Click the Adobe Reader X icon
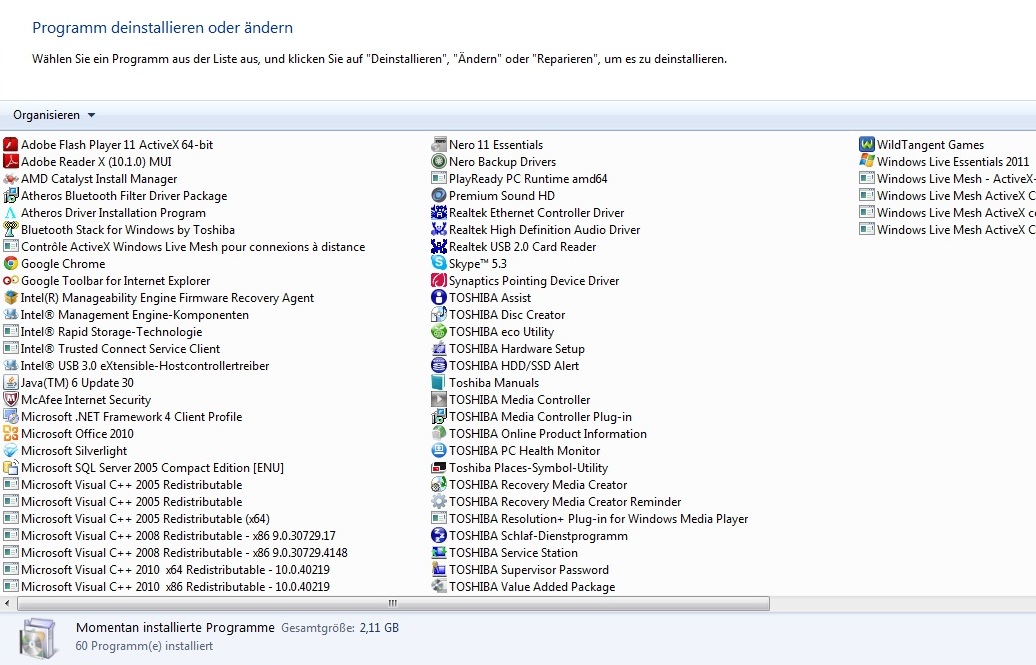This screenshot has width=1036, height=665. click(x=11, y=161)
